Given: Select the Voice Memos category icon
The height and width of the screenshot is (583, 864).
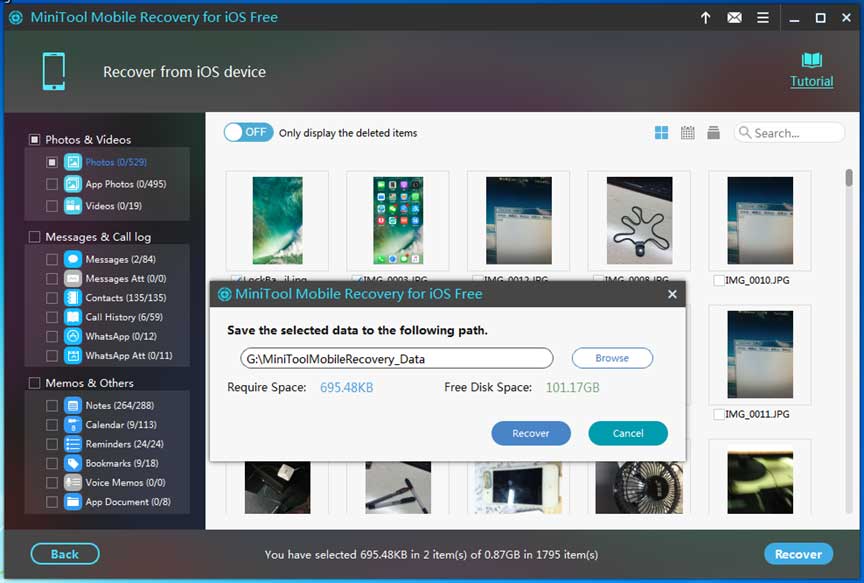Looking at the screenshot, I should (73, 482).
